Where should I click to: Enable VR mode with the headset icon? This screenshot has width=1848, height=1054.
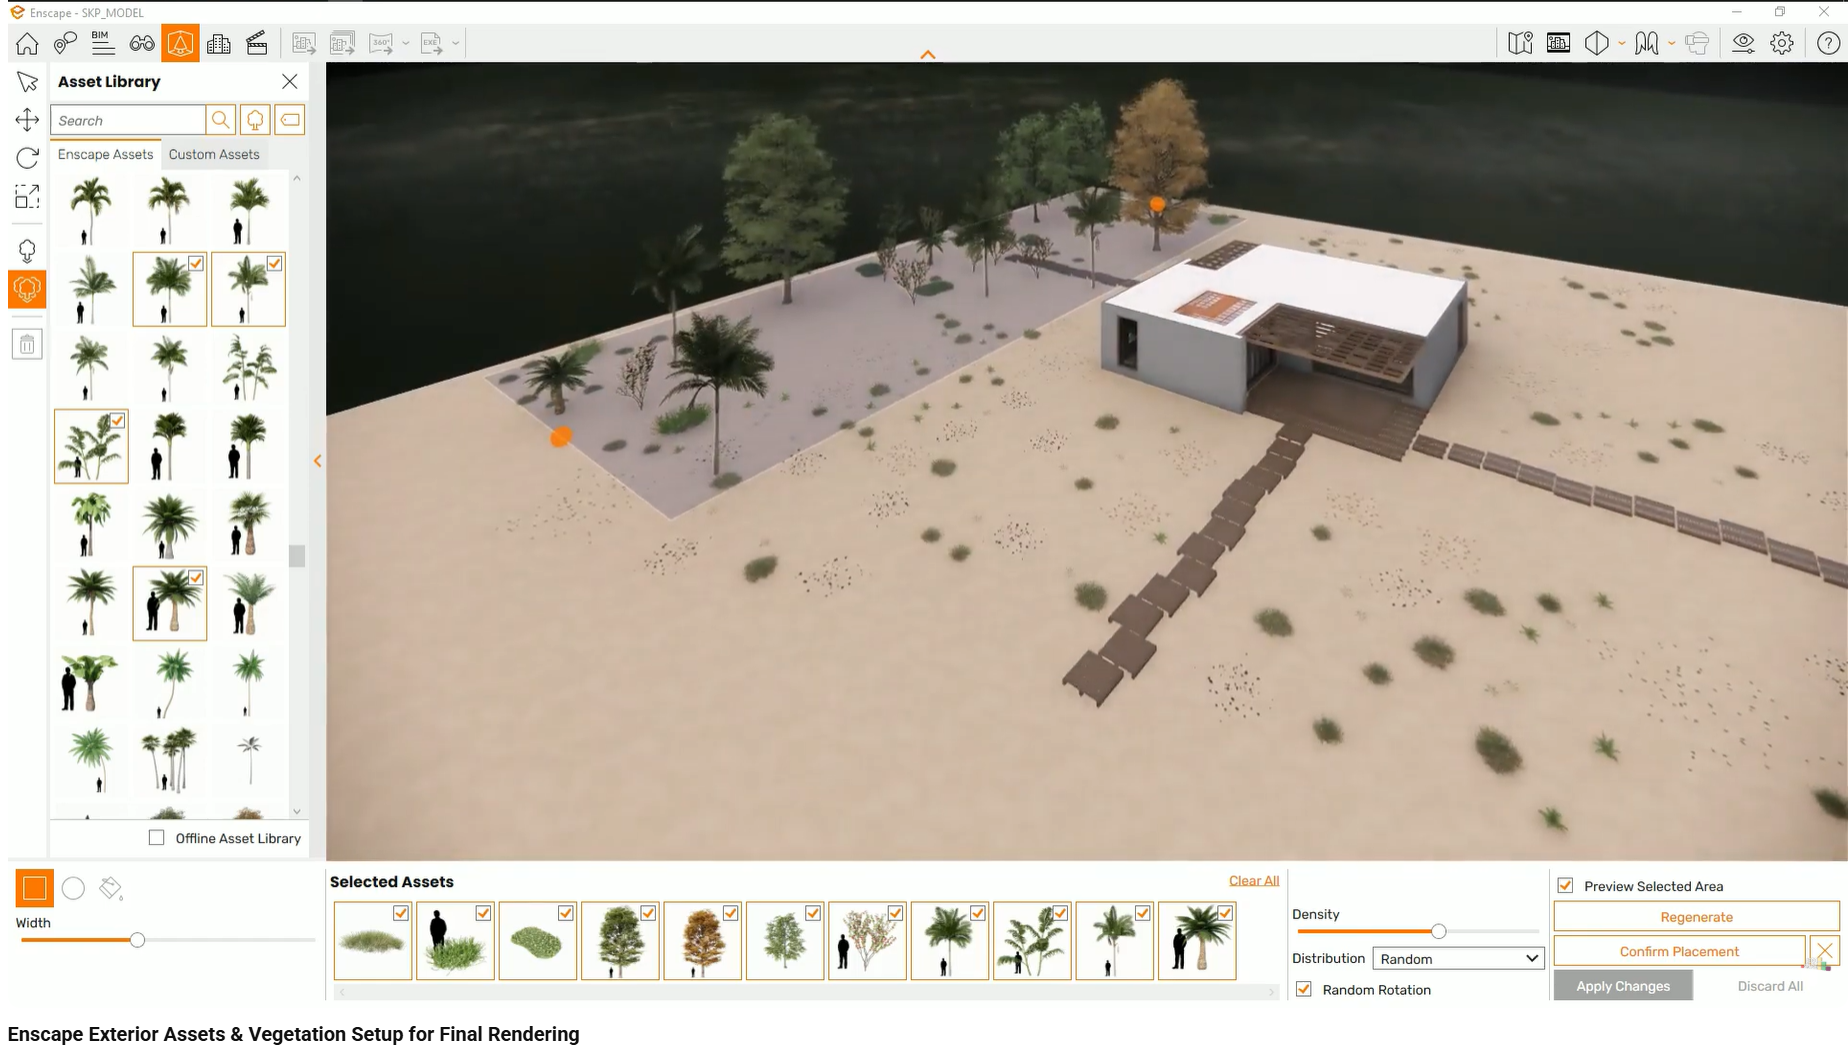pos(1697,43)
